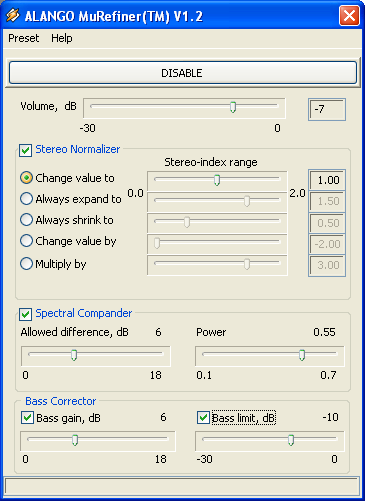Click the Change value by slider thumb

coord(157,243)
